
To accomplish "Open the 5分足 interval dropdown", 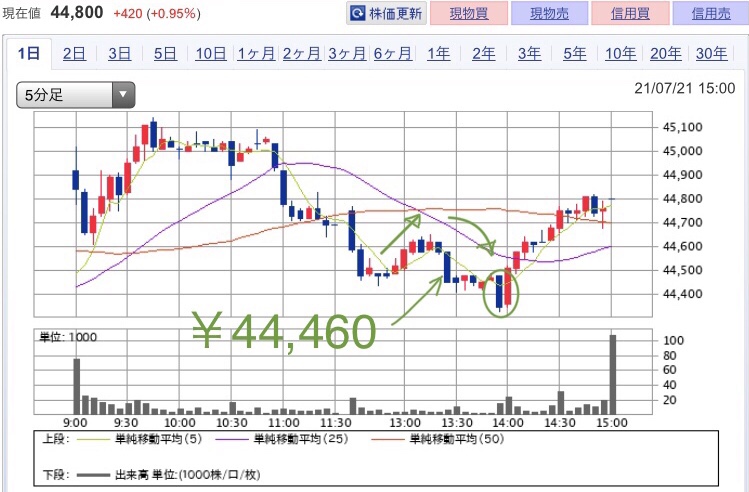I will coord(75,95).
